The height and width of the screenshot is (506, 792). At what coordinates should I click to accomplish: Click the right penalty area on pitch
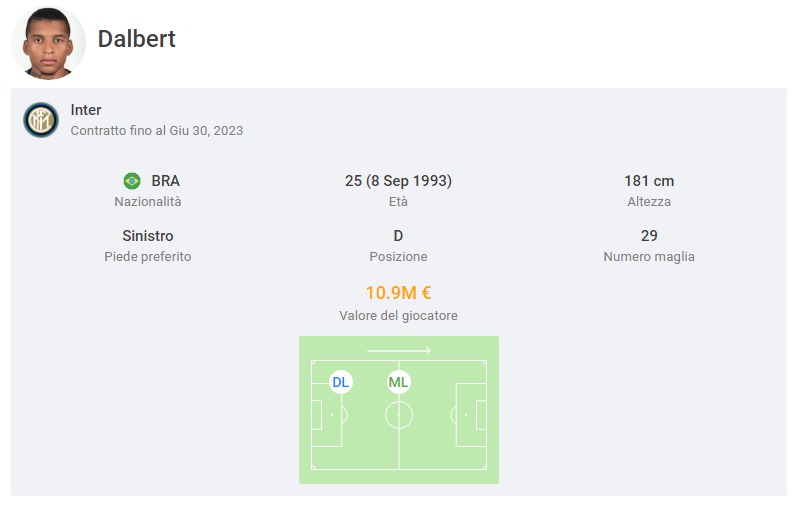click(471, 415)
